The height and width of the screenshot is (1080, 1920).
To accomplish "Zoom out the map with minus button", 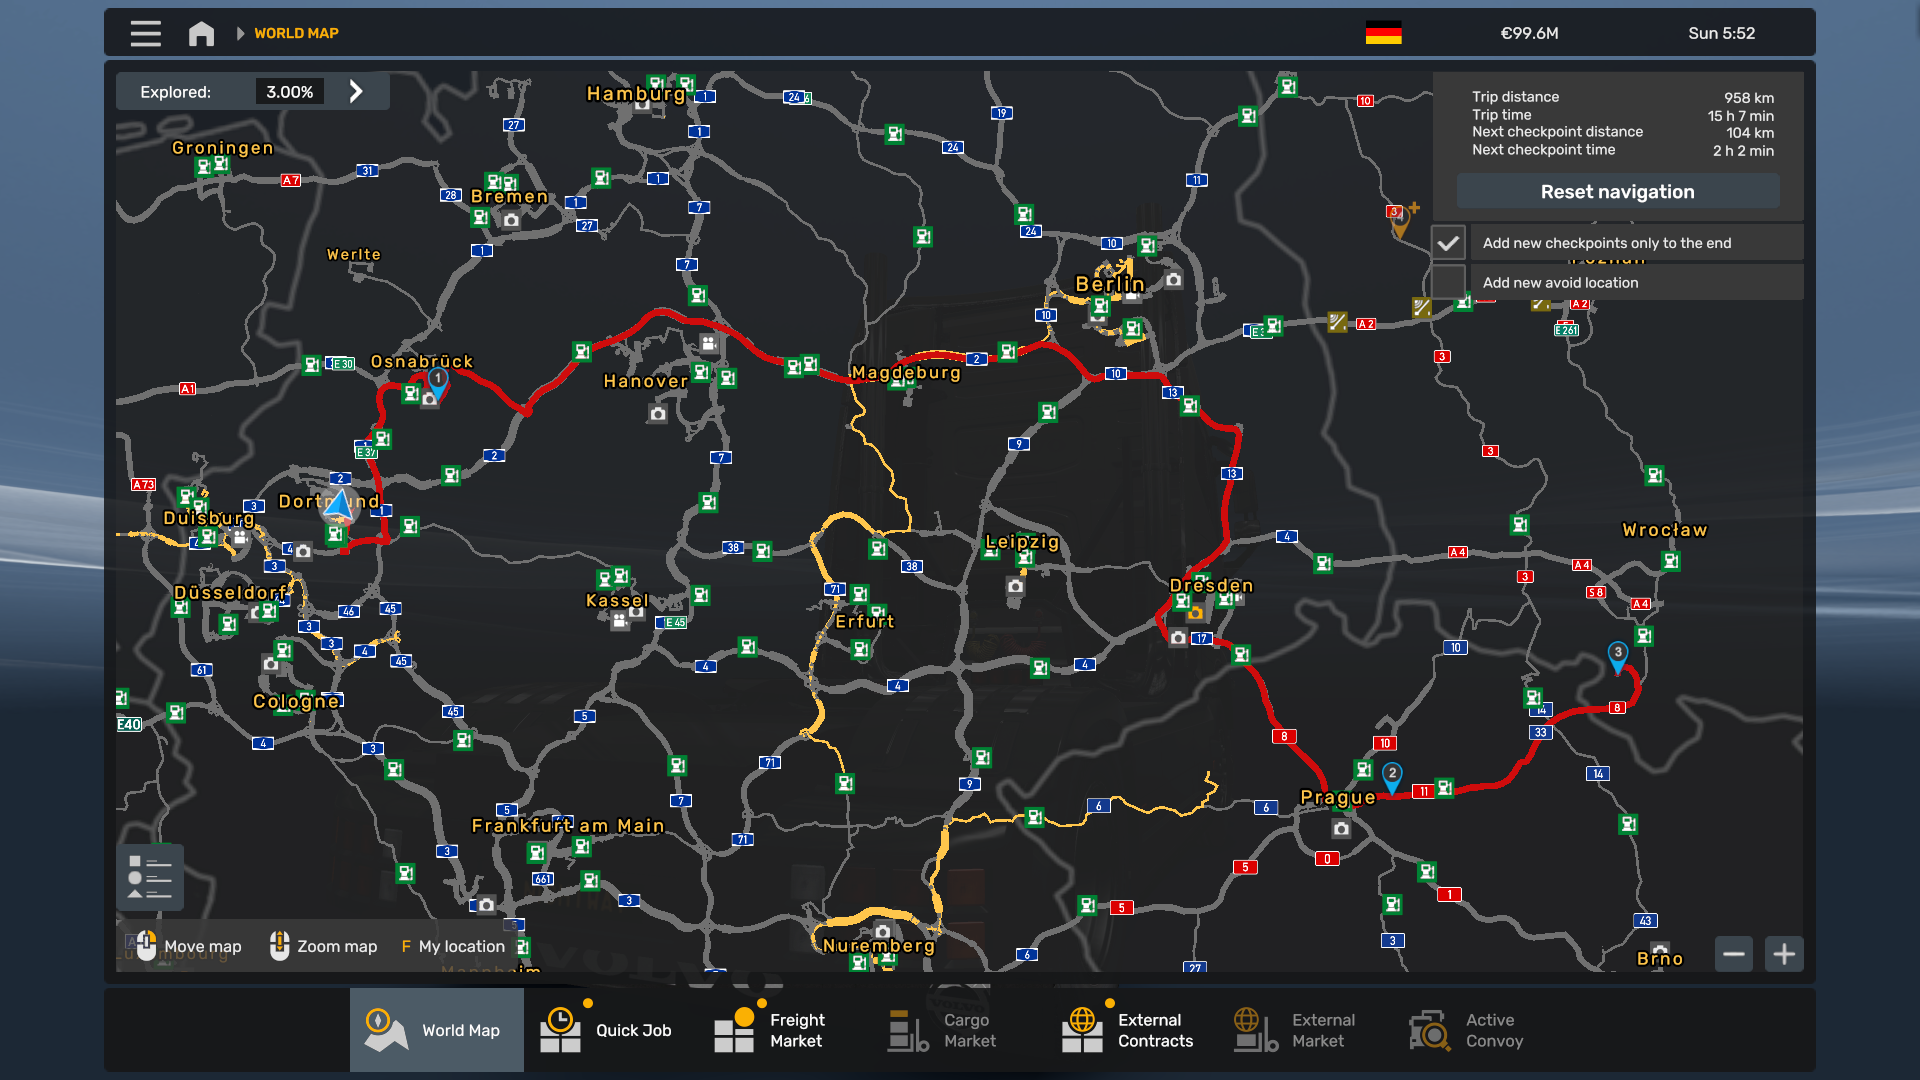I will pos(1734,954).
